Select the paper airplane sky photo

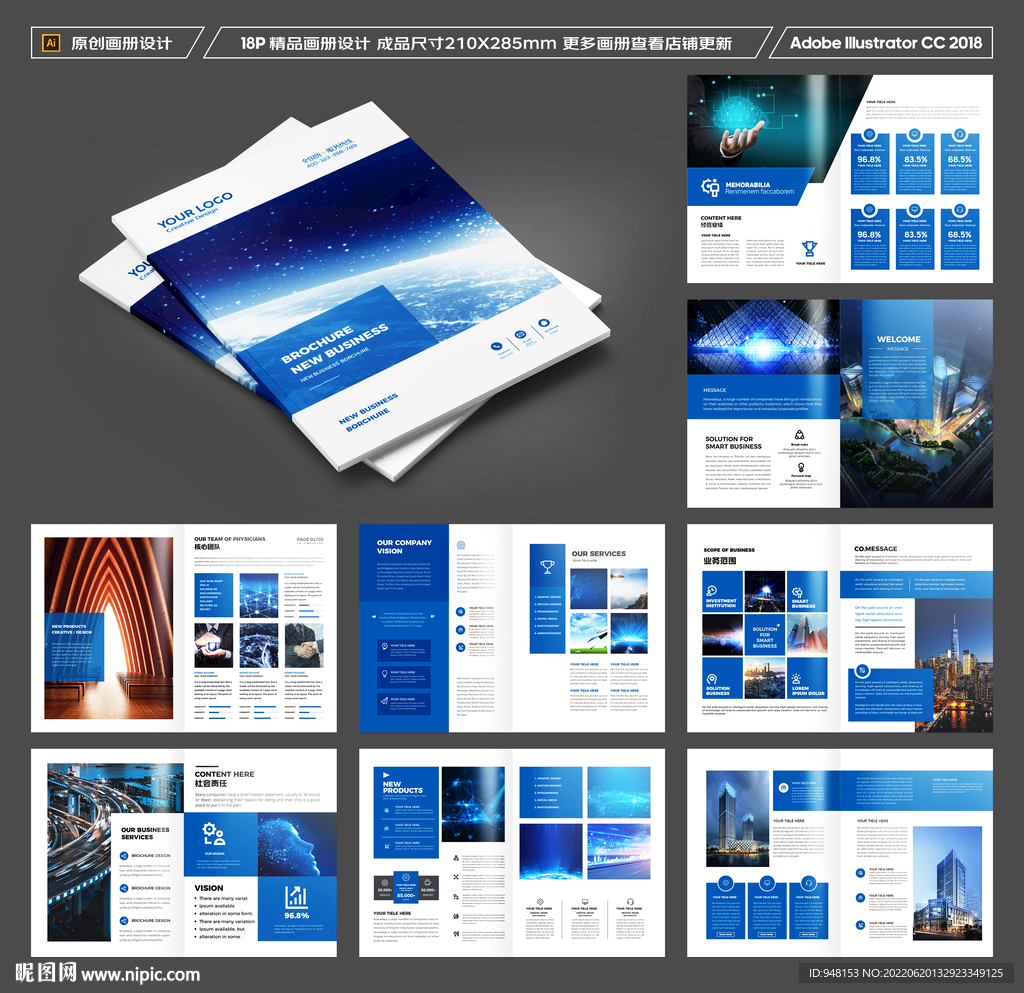(x=589, y=633)
